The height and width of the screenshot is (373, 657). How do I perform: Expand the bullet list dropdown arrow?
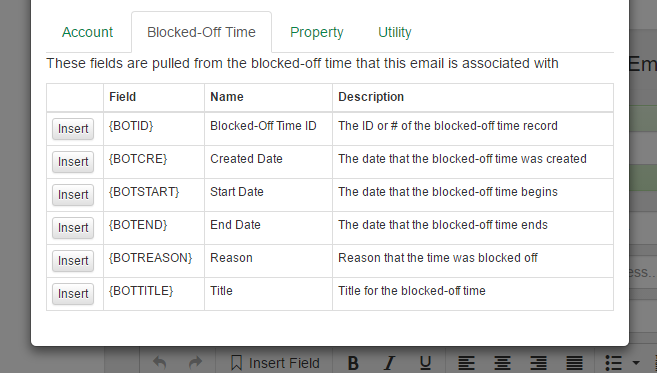pyautogui.click(x=636, y=363)
